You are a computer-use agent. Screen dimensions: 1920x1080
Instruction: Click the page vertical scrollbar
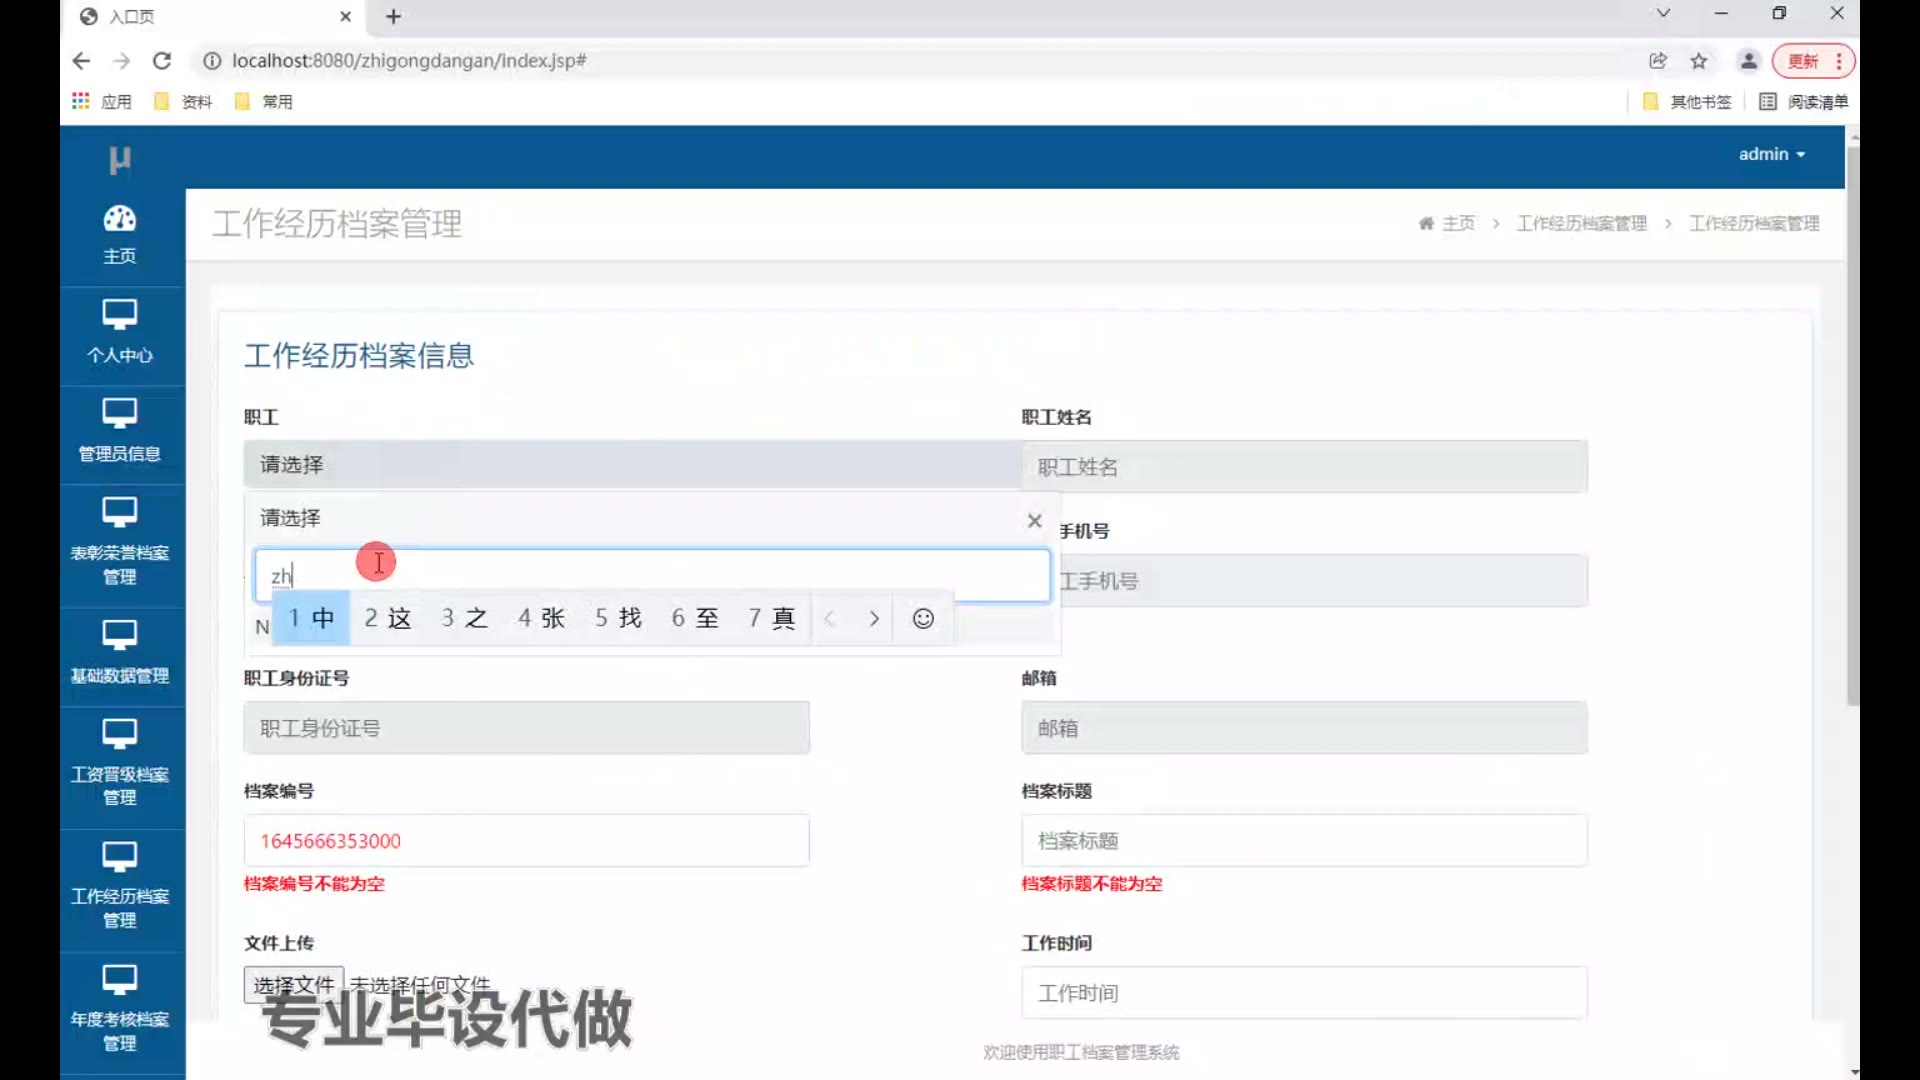[1852, 420]
